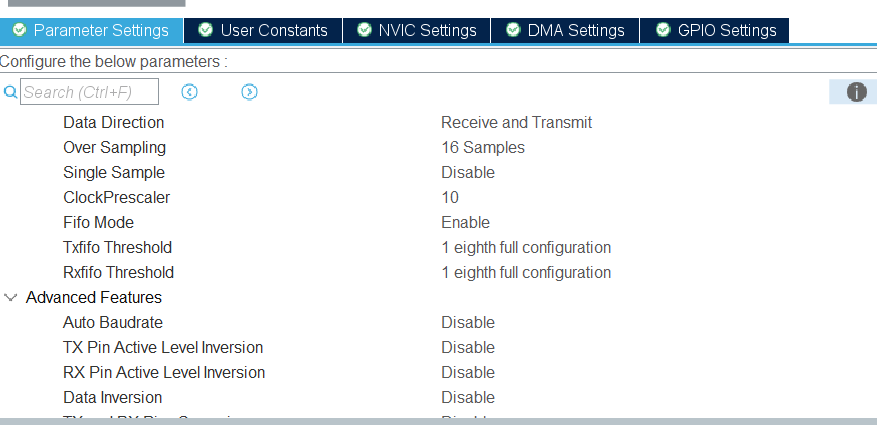Switch to the Parameter Settings tab

coord(91,30)
